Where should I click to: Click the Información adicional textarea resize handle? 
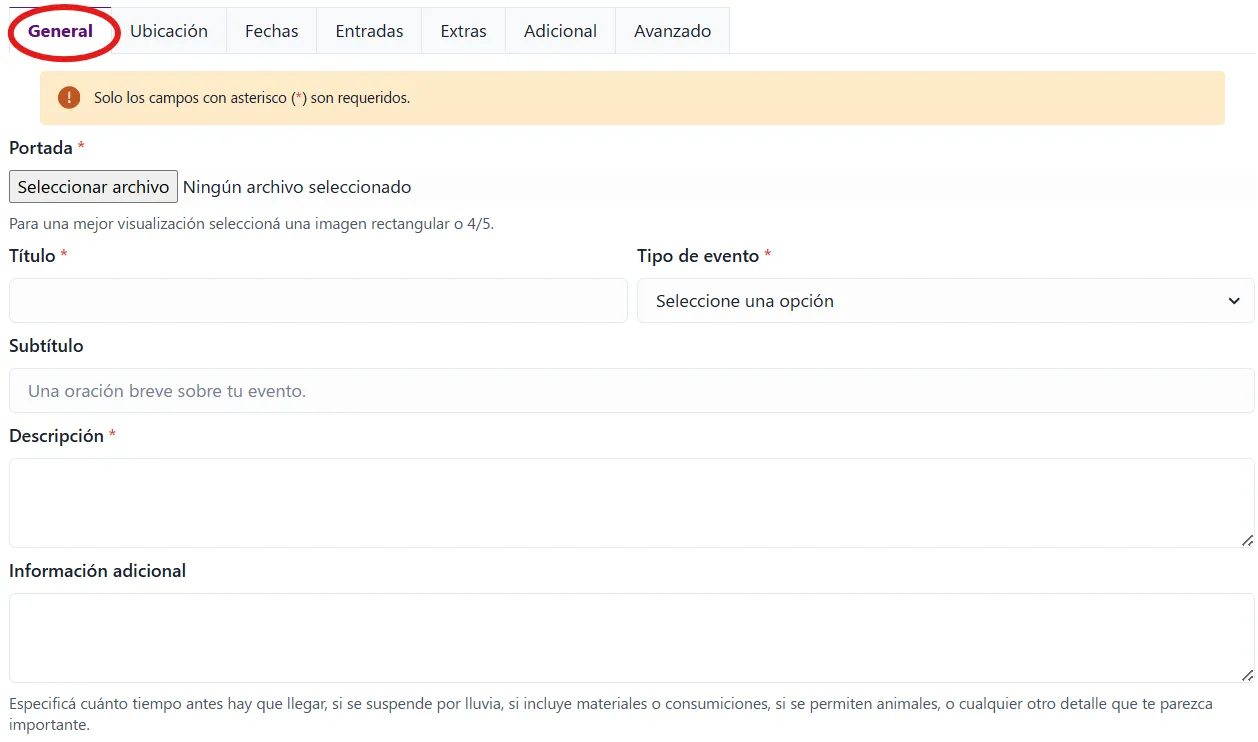pos(1246,675)
